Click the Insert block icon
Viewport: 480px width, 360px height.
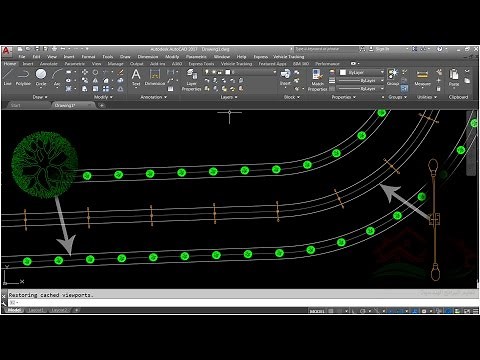(x=285, y=77)
